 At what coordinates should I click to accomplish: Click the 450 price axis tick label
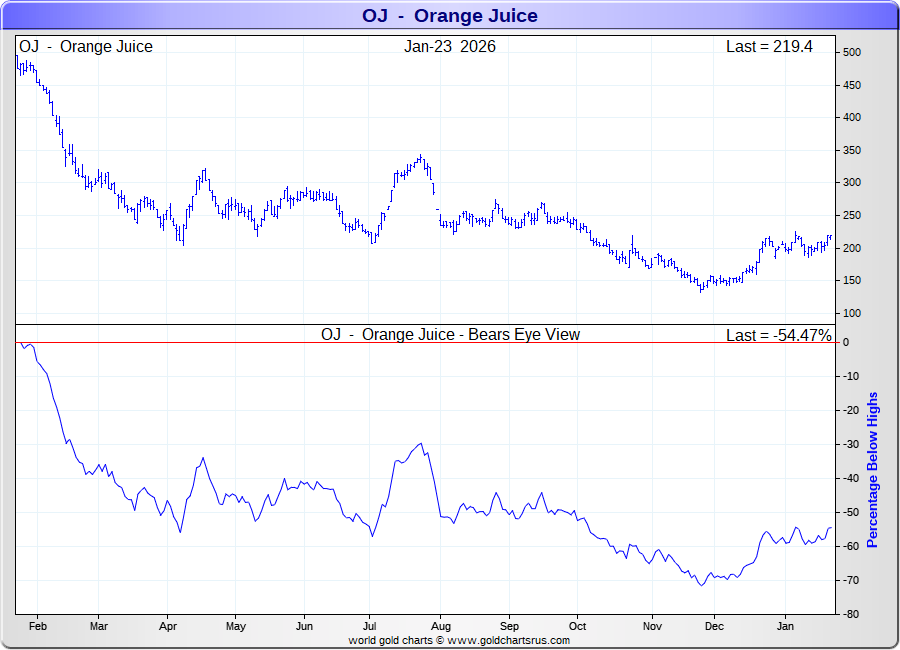coord(852,85)
